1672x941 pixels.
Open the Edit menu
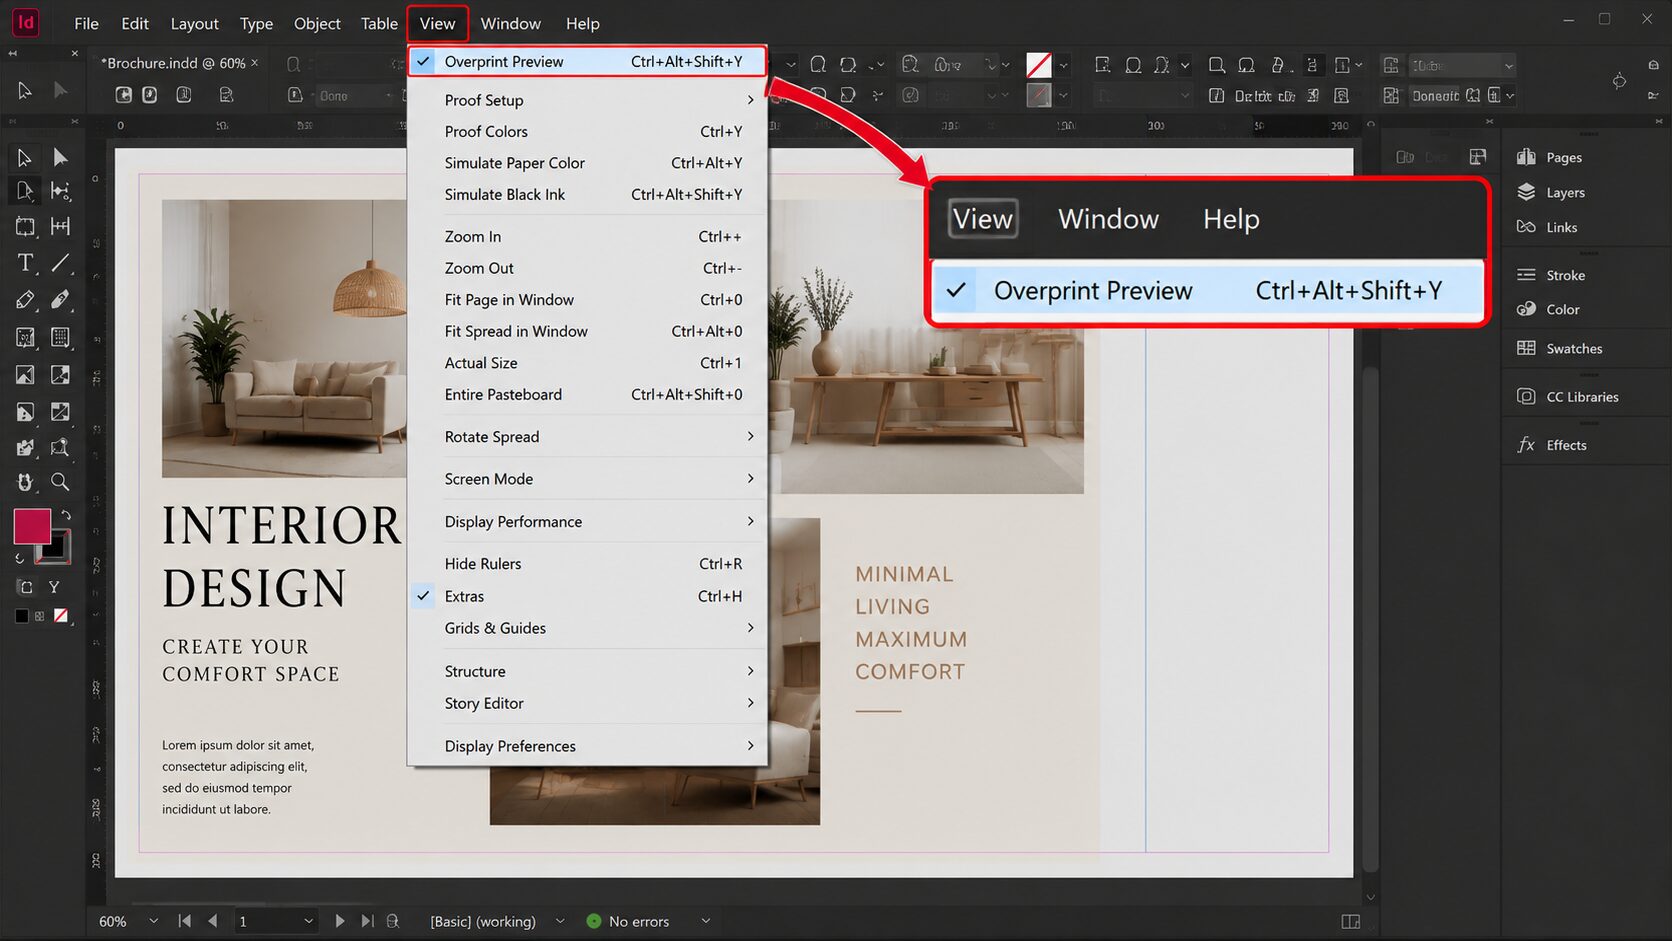pyautogui.click(x=135, y=23)
